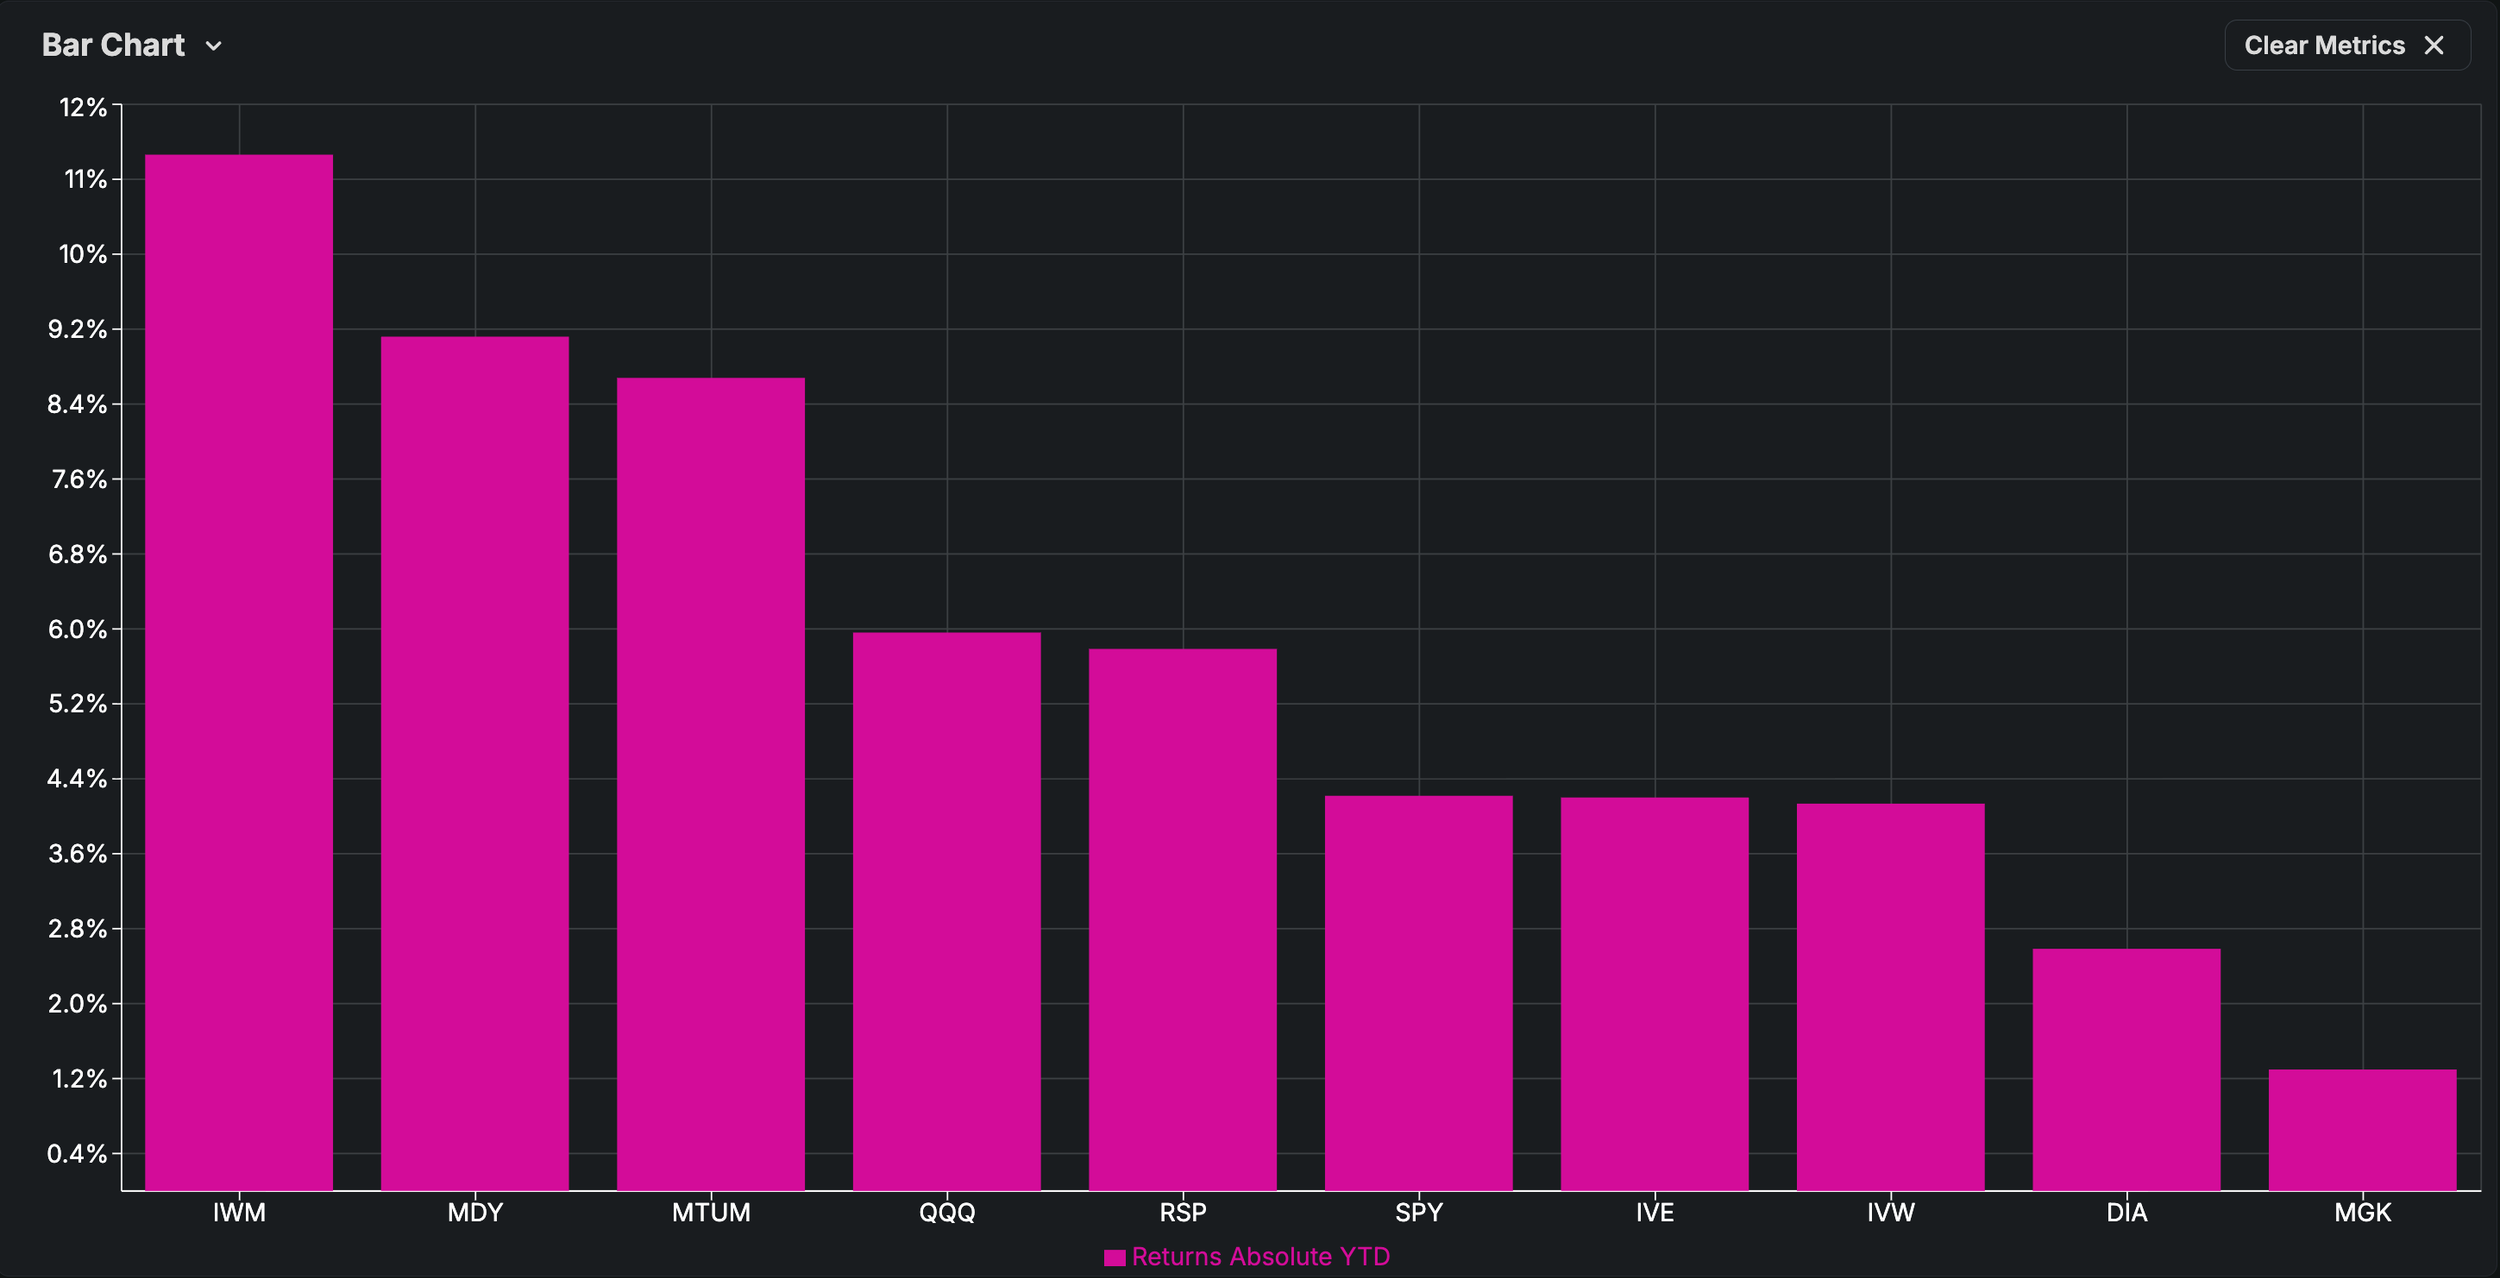Click the IVE bar

pyautogui.click(x=1655, y=994)
